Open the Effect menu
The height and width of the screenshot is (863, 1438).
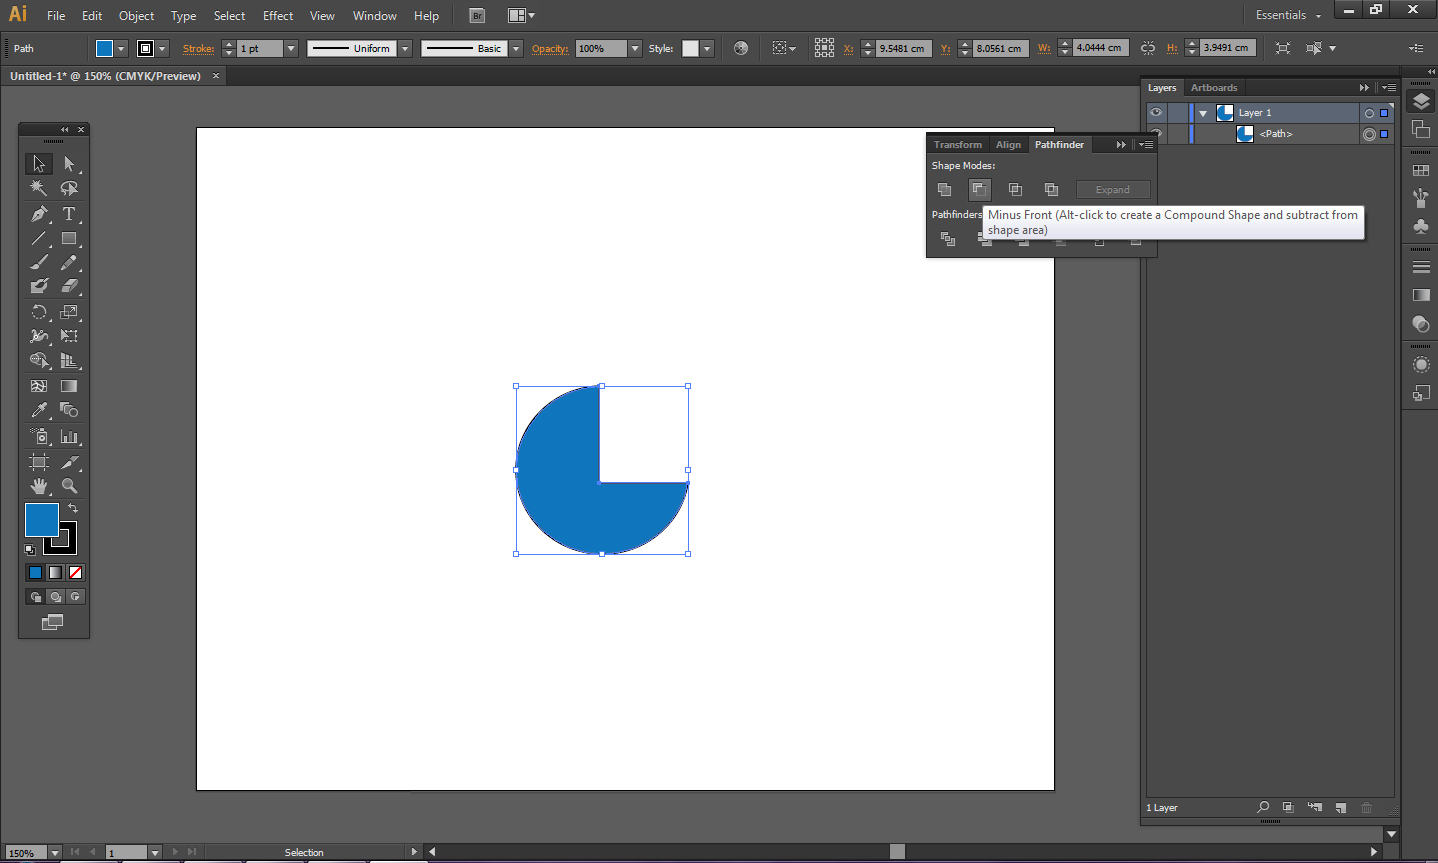[x=278, y=16]
